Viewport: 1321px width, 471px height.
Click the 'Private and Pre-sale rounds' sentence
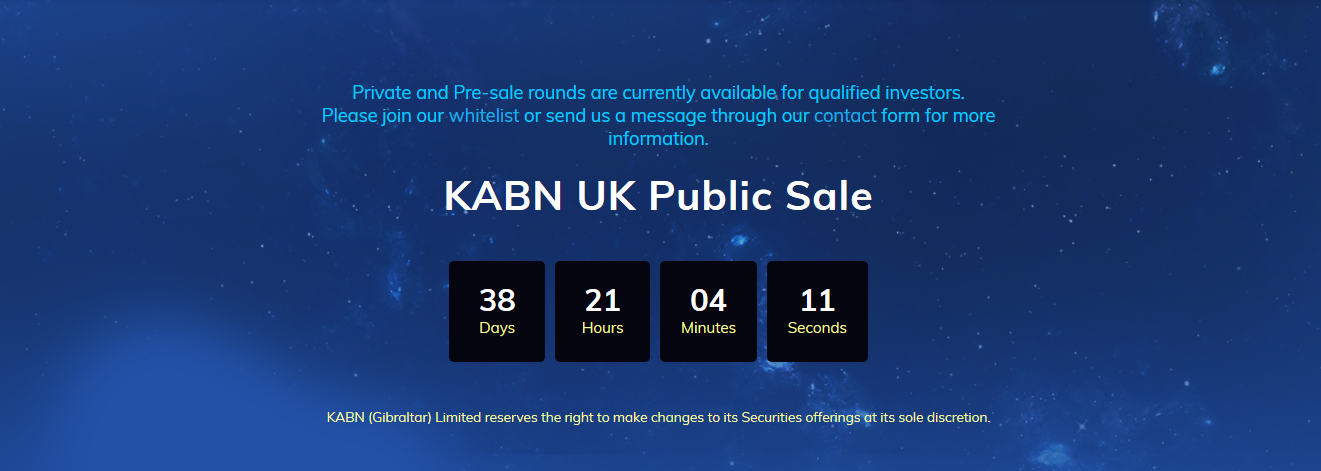tap(658, 93)
